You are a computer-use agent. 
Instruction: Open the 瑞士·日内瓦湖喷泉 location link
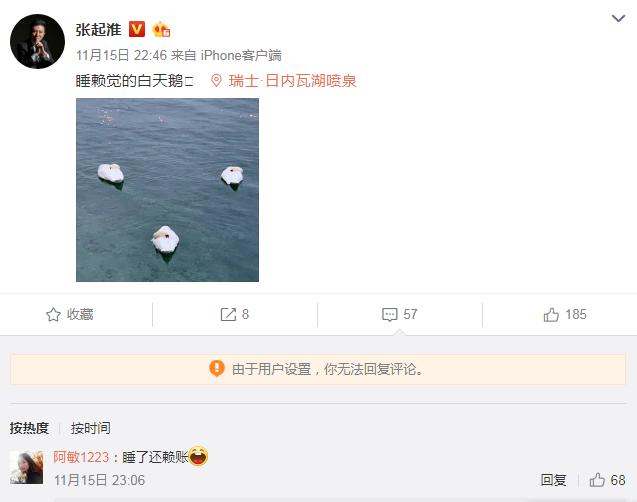pyautogui.click(x=292, y=81)
